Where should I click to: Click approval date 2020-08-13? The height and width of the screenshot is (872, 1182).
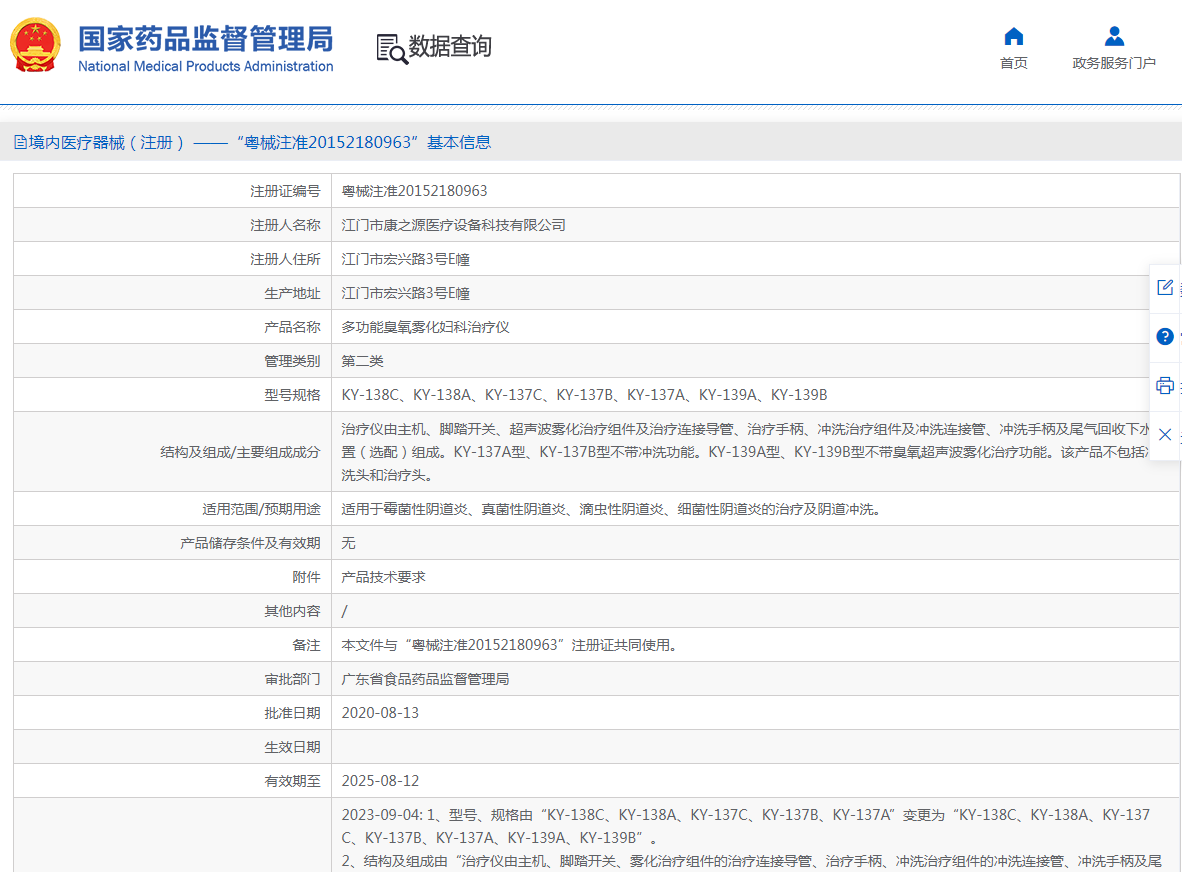point(380,713)
